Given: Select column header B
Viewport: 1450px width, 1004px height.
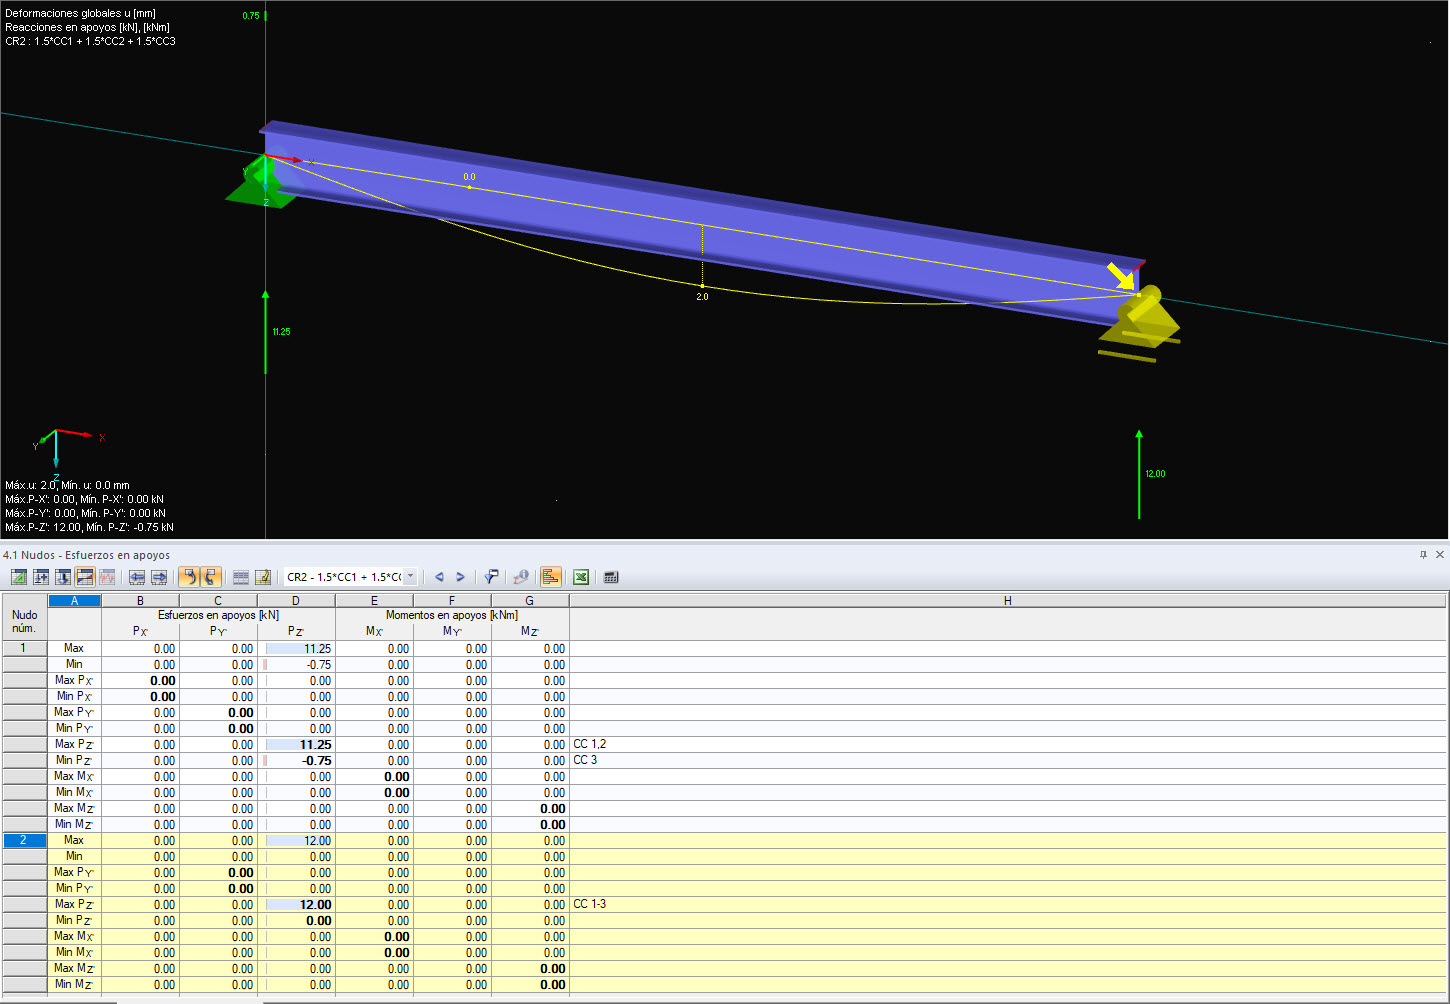Looking at the screenshot, I should pos(140,601).
